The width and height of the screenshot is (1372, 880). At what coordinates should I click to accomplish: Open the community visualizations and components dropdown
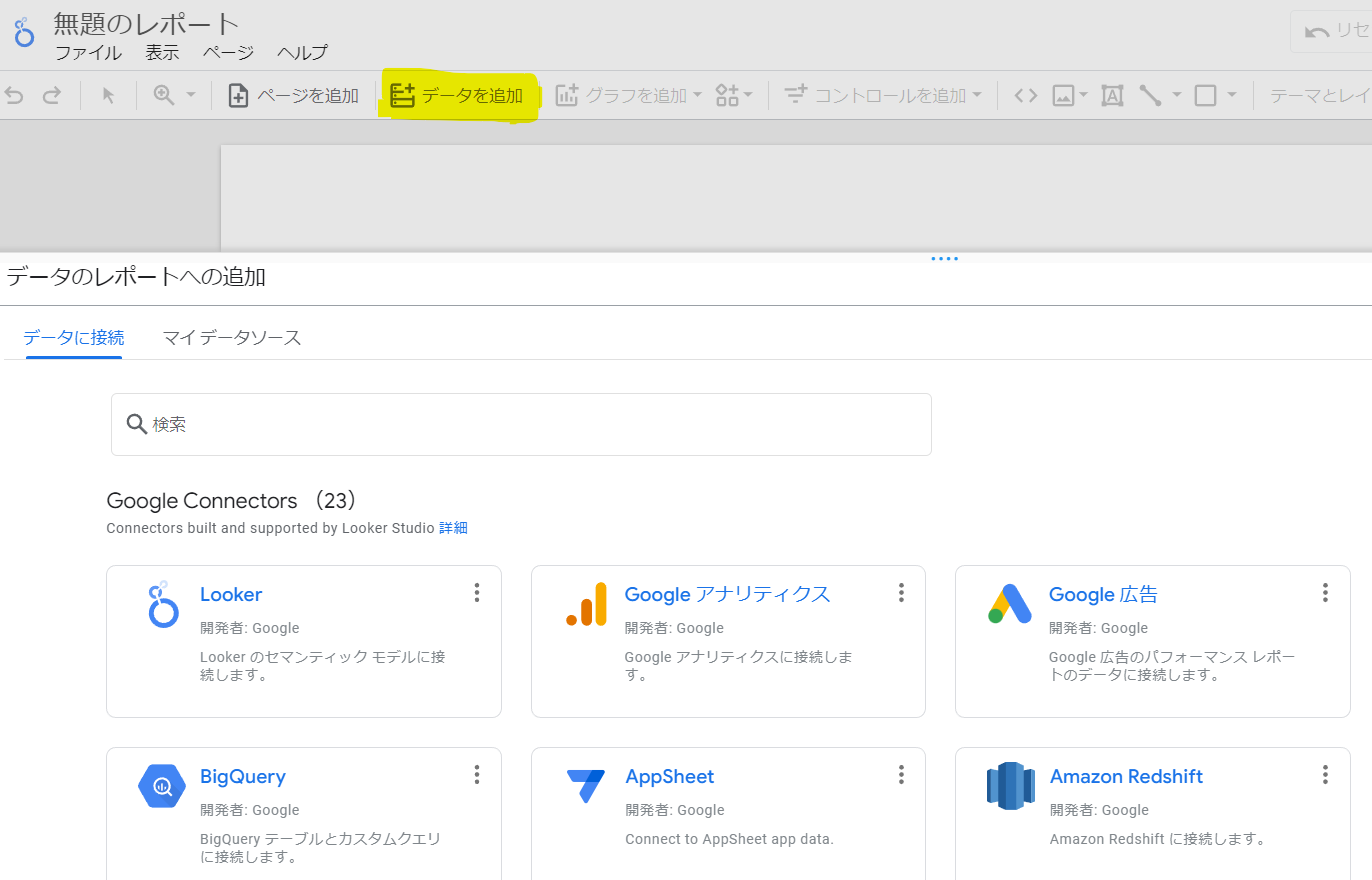point(734,95)
